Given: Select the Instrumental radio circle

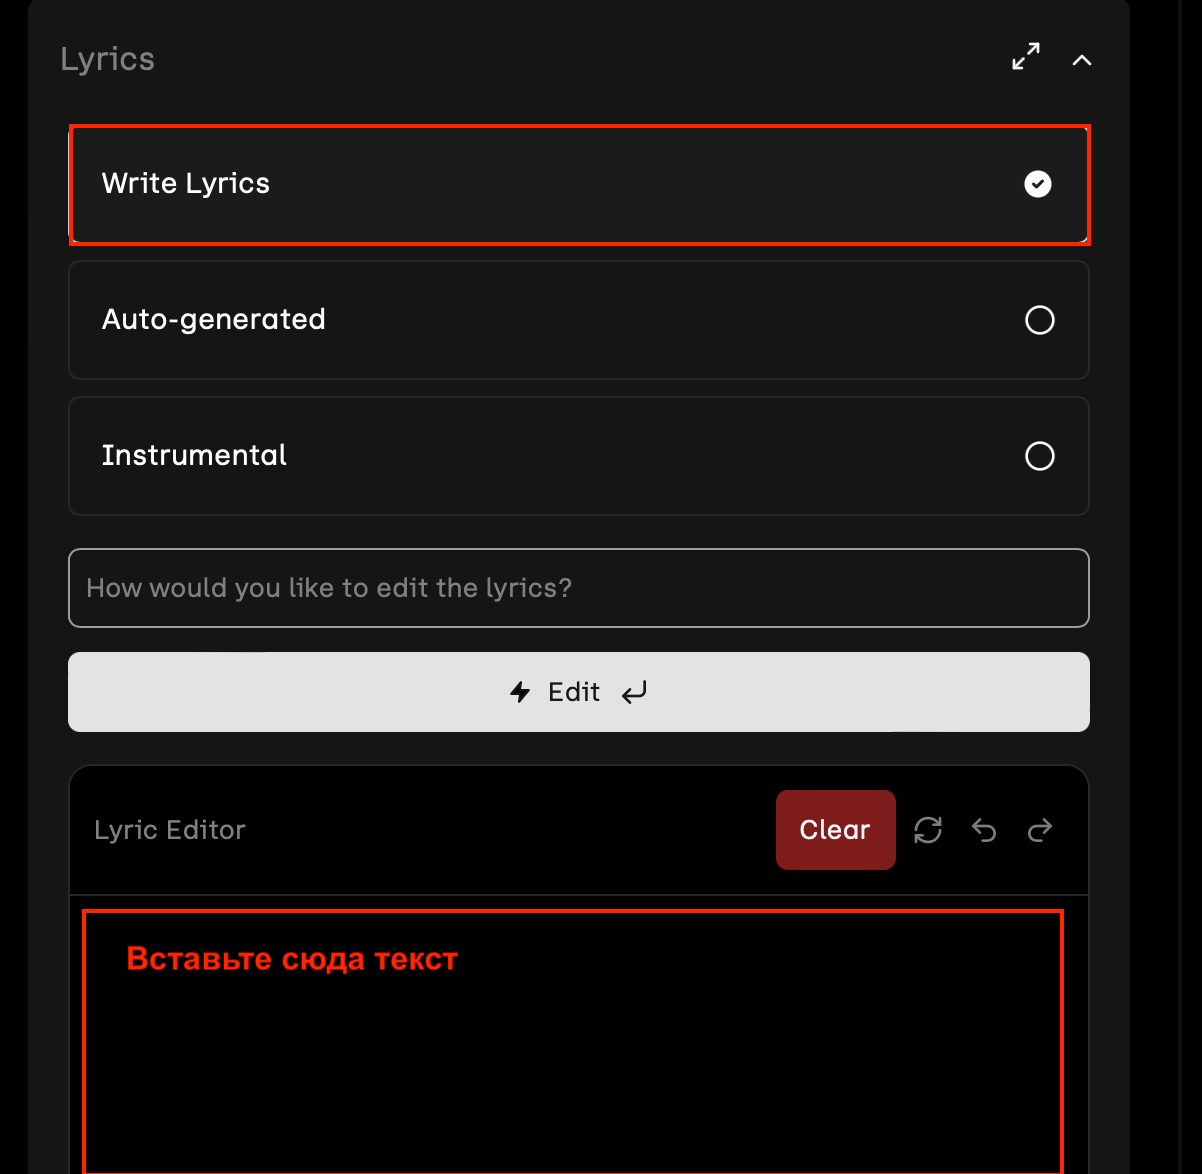Looking at the screenshot, I should tap(1040, 456).
